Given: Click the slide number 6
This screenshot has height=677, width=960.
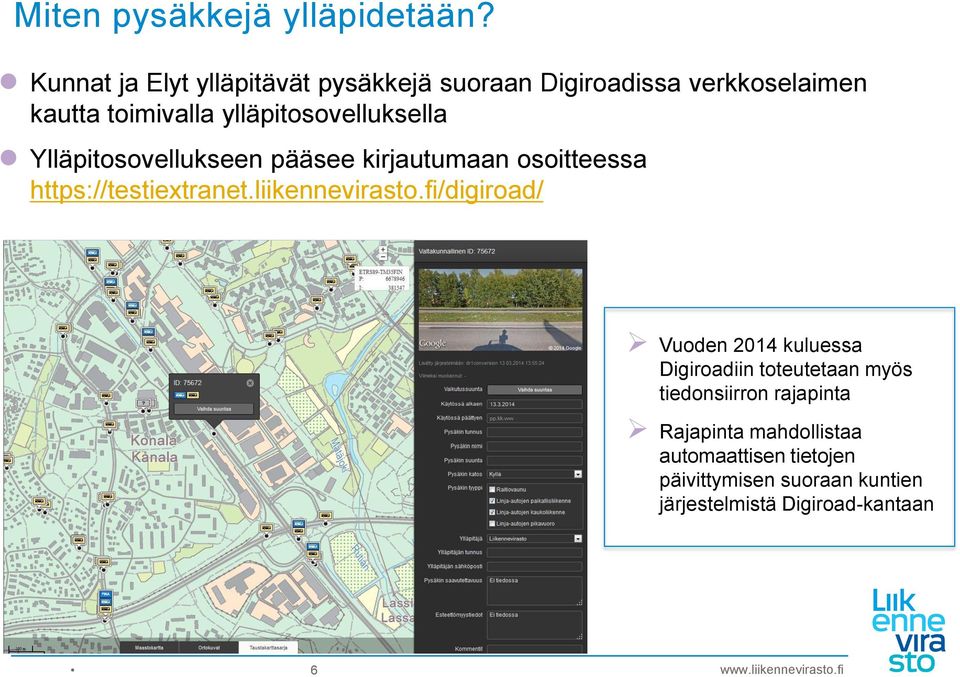Looking at the screenshot, I should click(314, 670).
